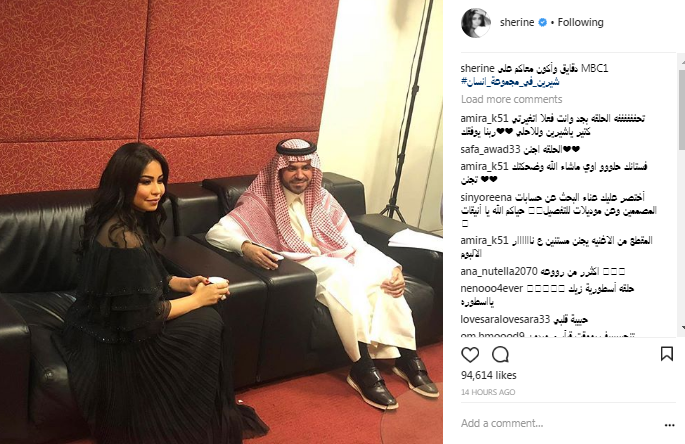Click the comments scrollbar down arrow
Screen dimensions: 685x444
(682, 328)
